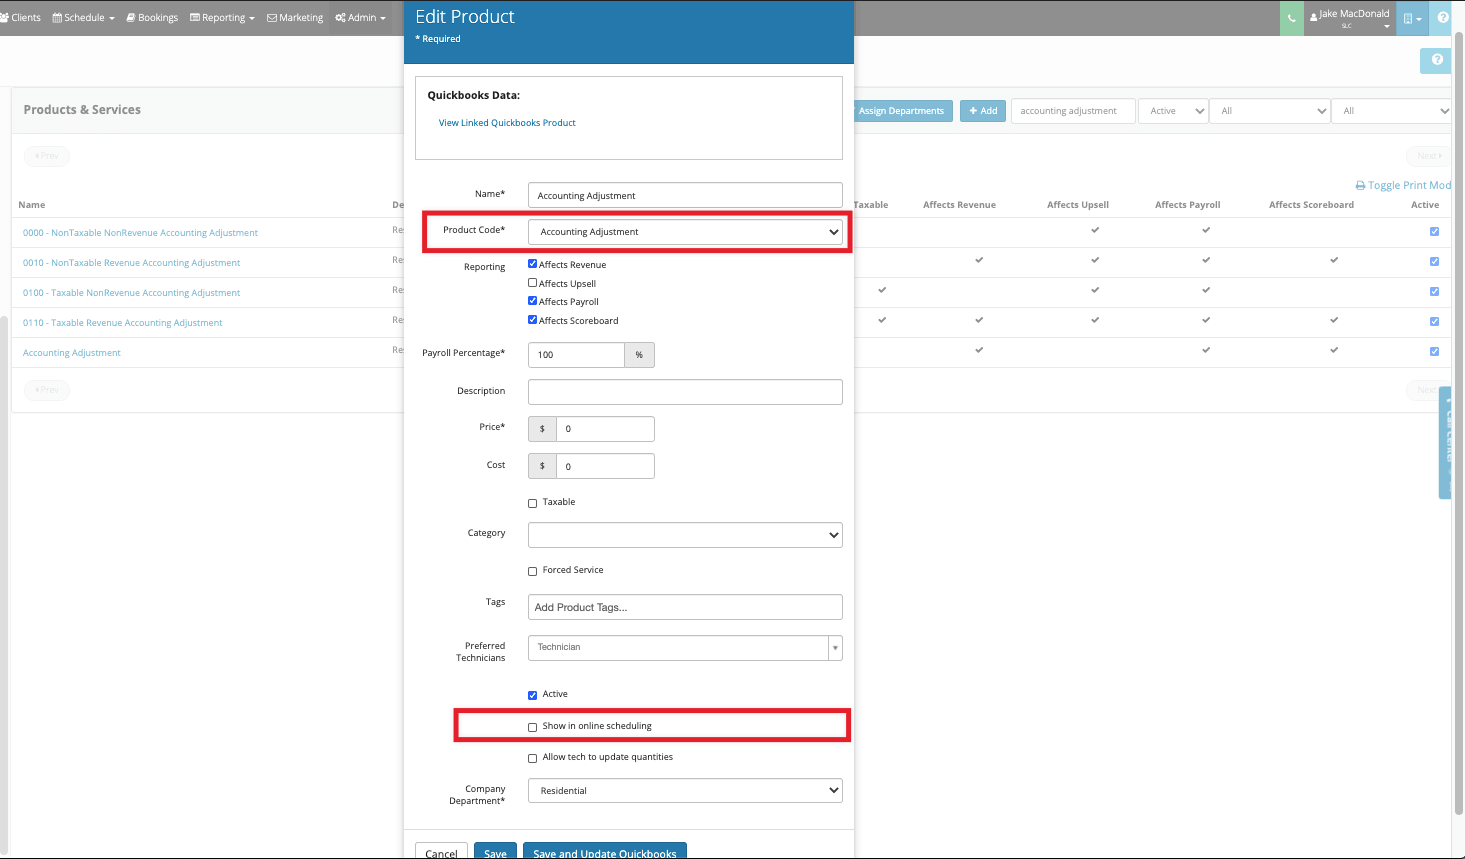
Task: Click the Affects Revenue checkmark for 0010 - NonTaxable Revenue row
Action: pyautogui.click(x=979, y=260)
